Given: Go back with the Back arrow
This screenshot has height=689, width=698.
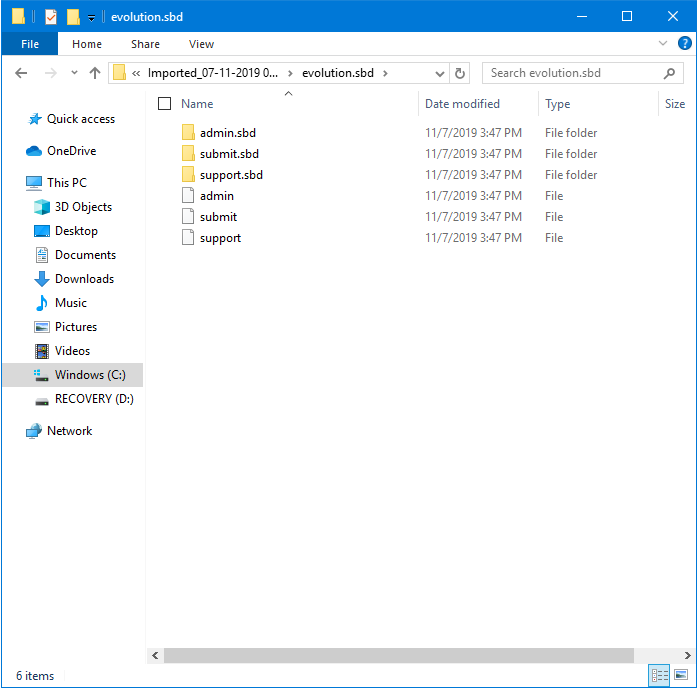Looking at the screenshot, I should [21, 73].
